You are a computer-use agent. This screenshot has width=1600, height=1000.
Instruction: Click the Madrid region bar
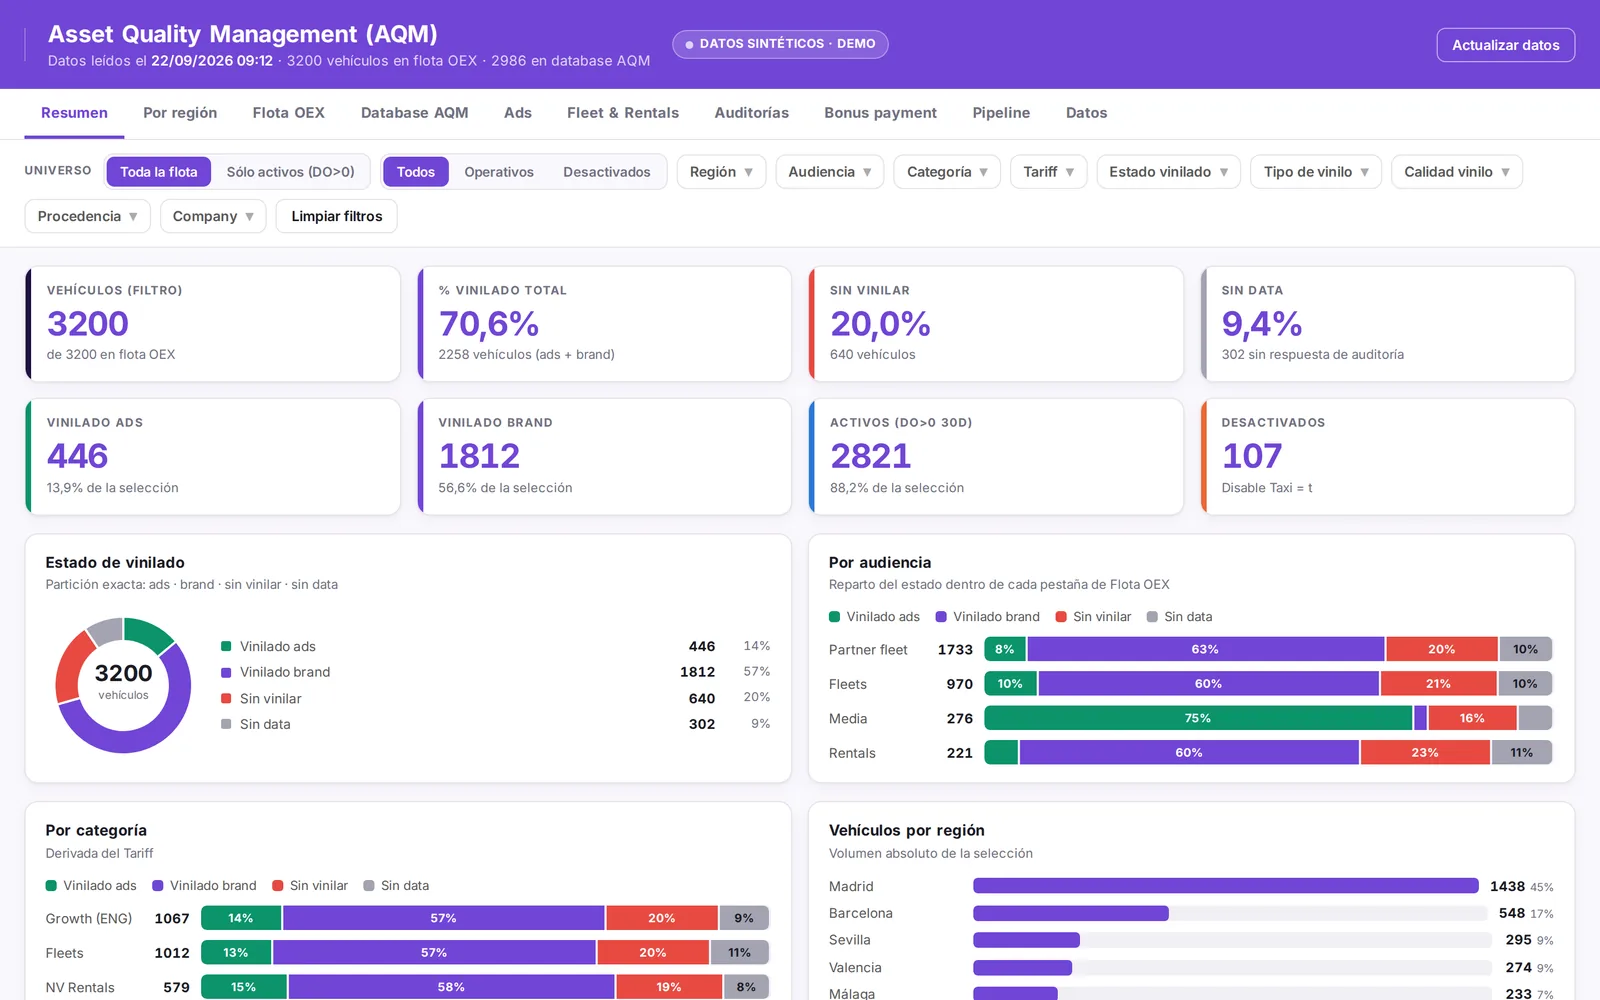pos(1225,886)
